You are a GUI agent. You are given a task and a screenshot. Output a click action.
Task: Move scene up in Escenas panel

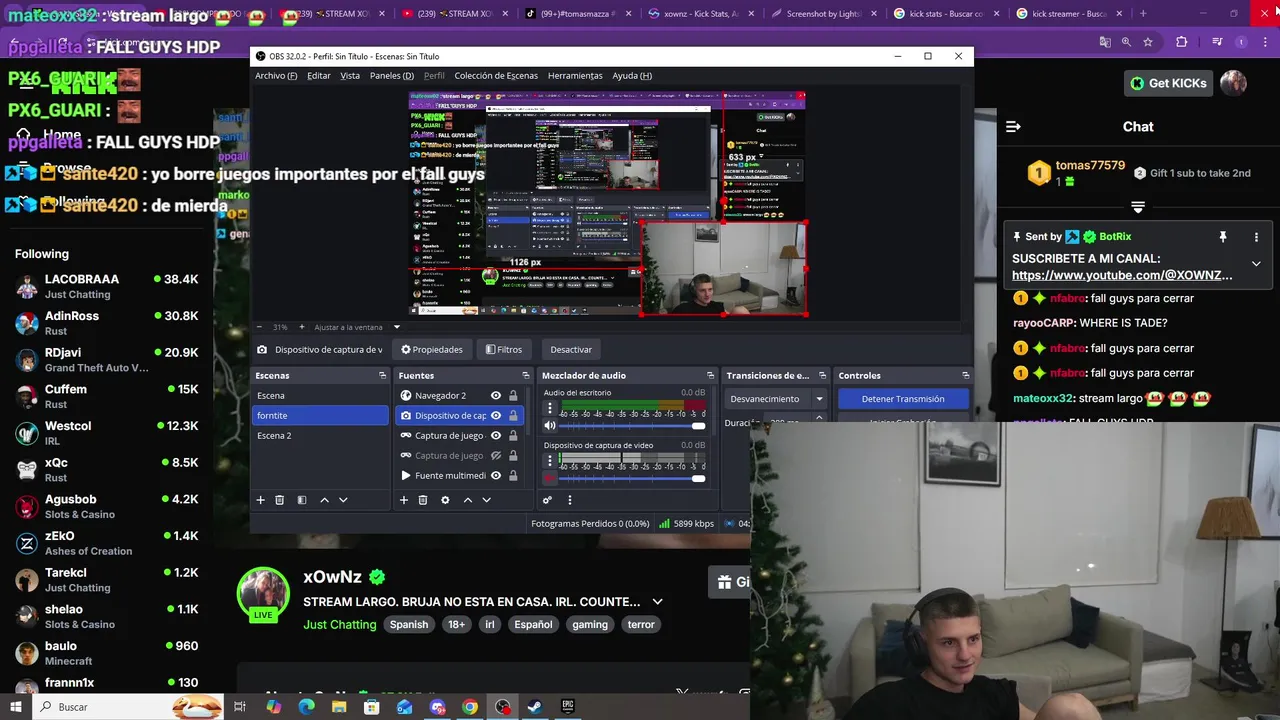pos(324,500)
